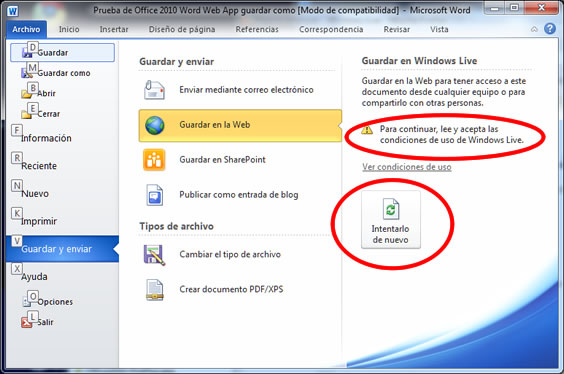Choose Guardar in the backstage menu
The width and height of the screenshot is (564, 374).
(63, 53)
